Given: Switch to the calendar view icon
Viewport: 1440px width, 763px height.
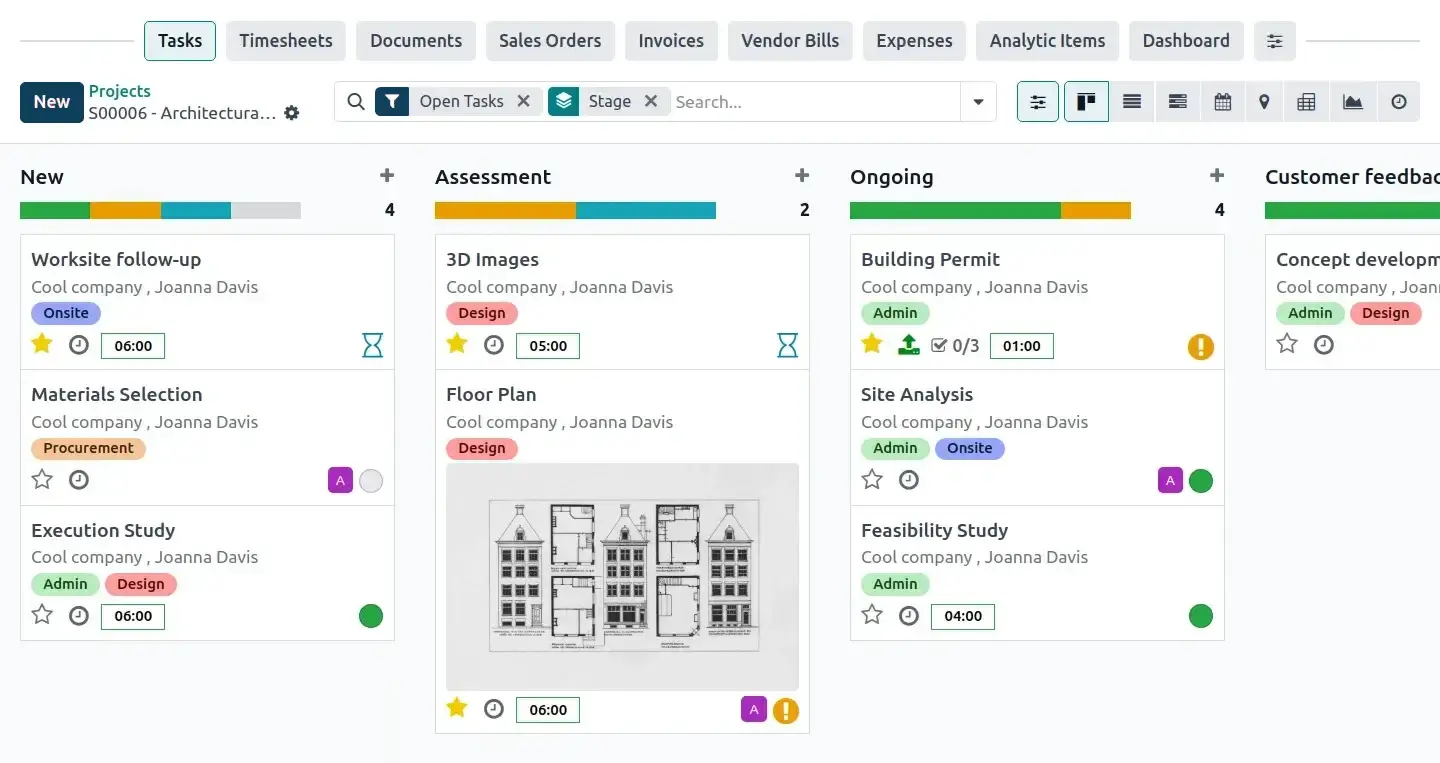Looking at the screenshot, I should pyautogui.click(x=1222, y=102).
